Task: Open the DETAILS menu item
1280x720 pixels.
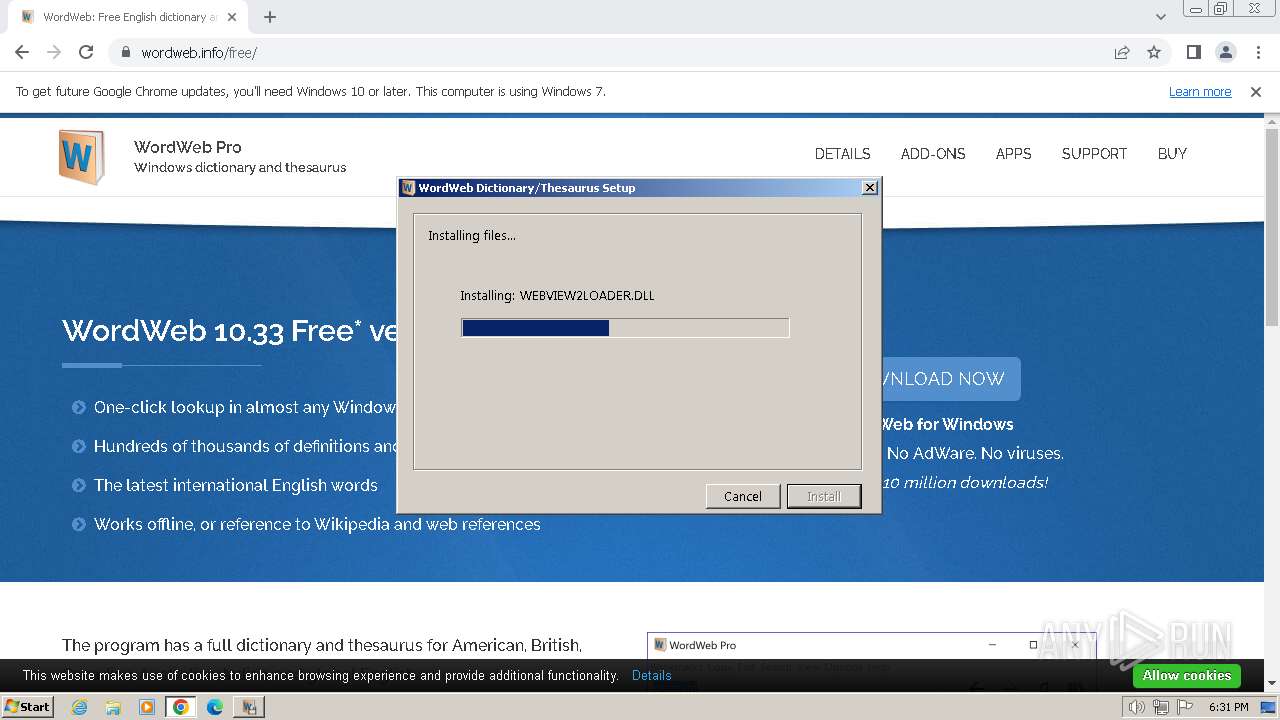Action: click(842, 154)
